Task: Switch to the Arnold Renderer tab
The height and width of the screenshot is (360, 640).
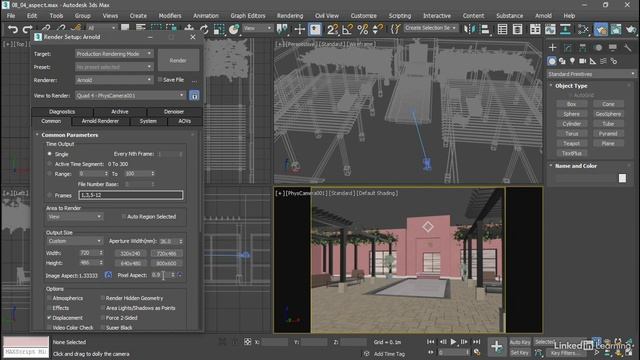Action: [x=100, y=121]
